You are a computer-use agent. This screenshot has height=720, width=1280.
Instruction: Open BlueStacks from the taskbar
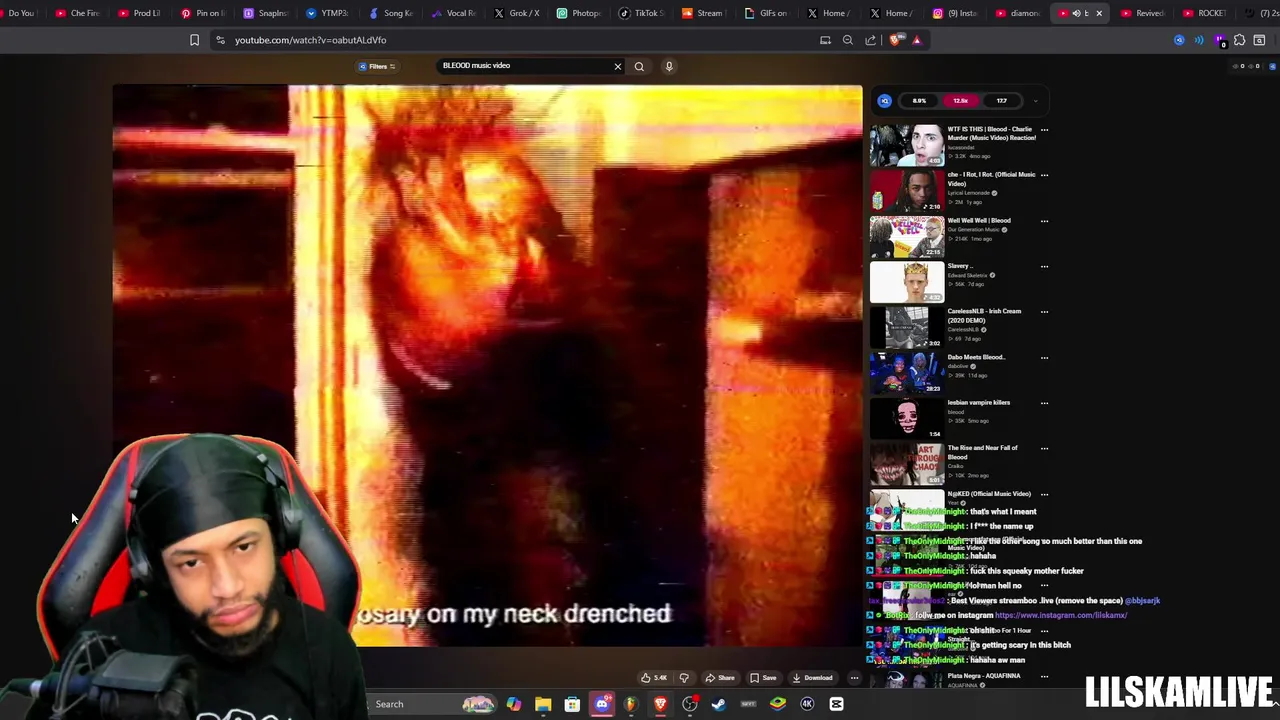click(778, 704)
